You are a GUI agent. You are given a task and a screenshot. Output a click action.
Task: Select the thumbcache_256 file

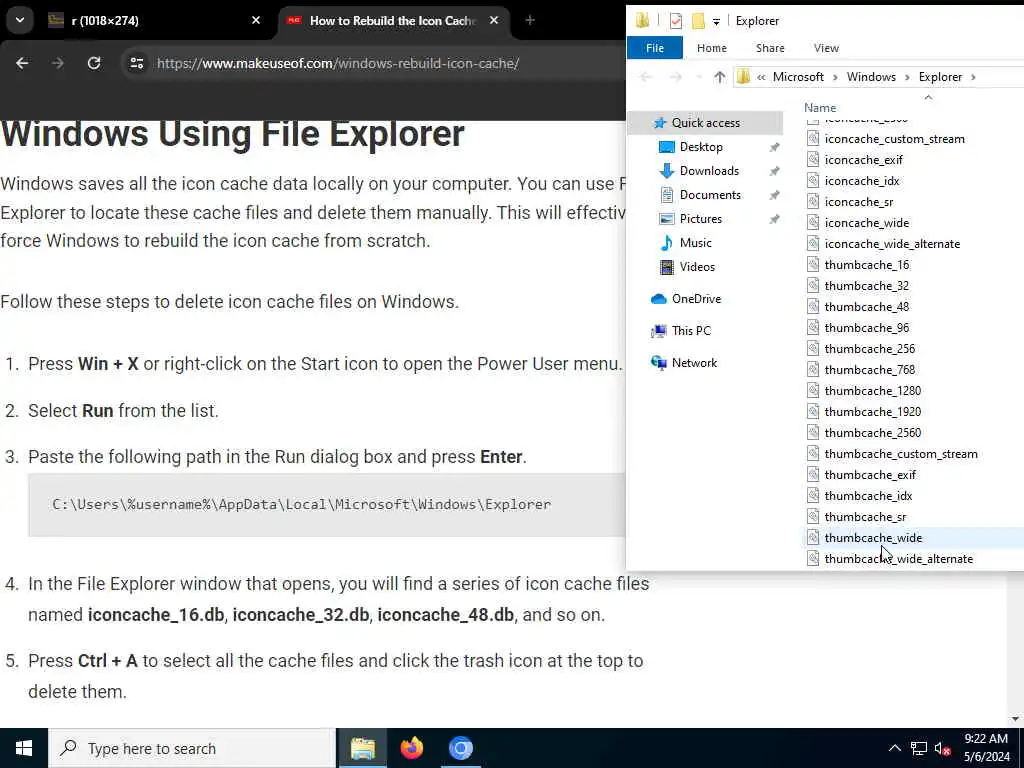pos(870,349)
